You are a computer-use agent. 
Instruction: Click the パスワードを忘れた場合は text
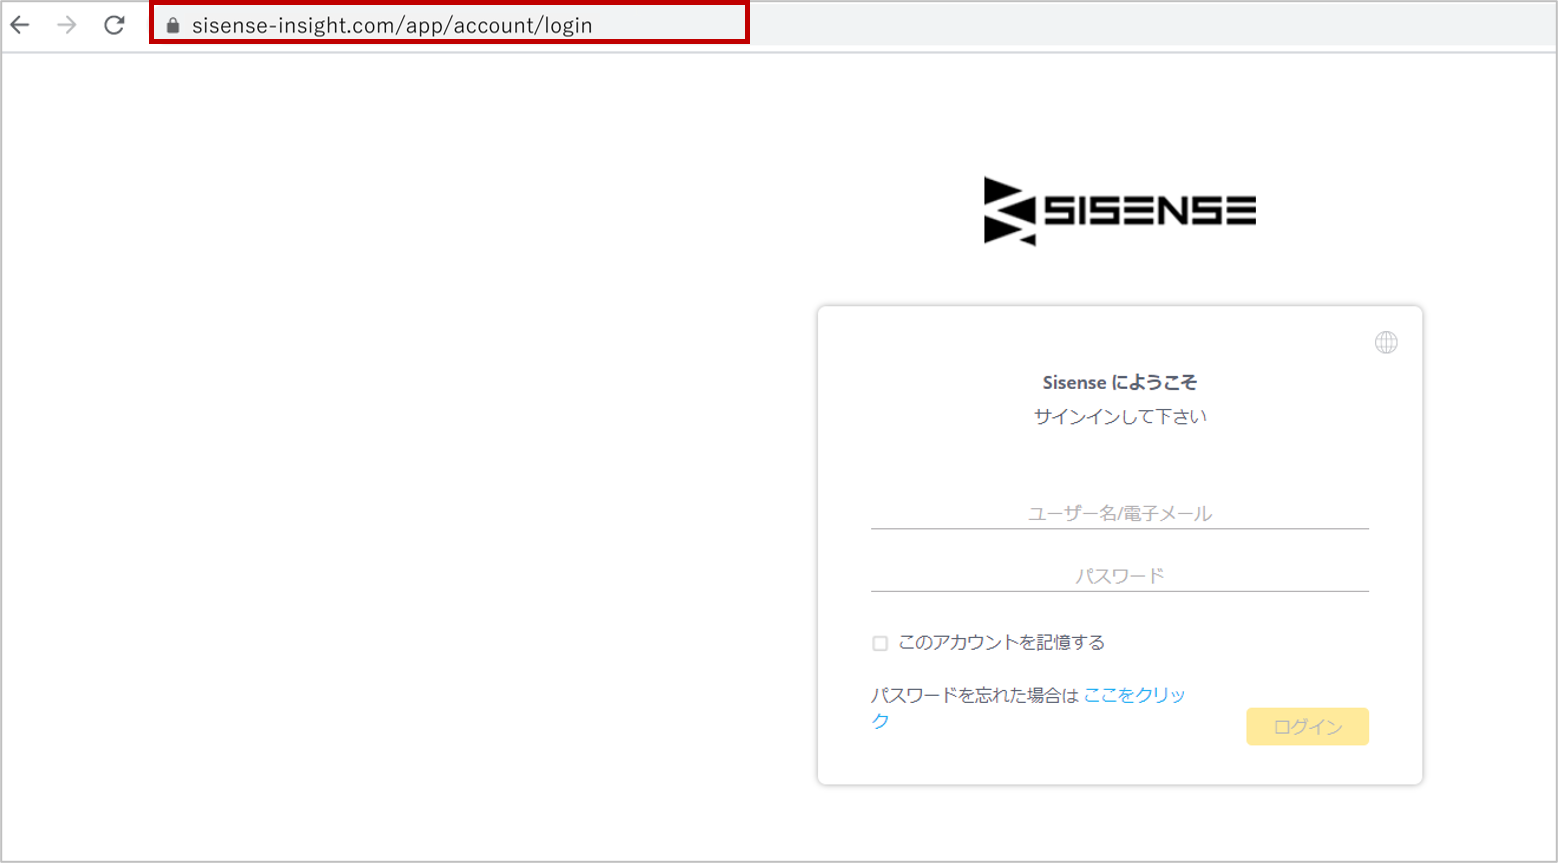(x=975, y=695)
